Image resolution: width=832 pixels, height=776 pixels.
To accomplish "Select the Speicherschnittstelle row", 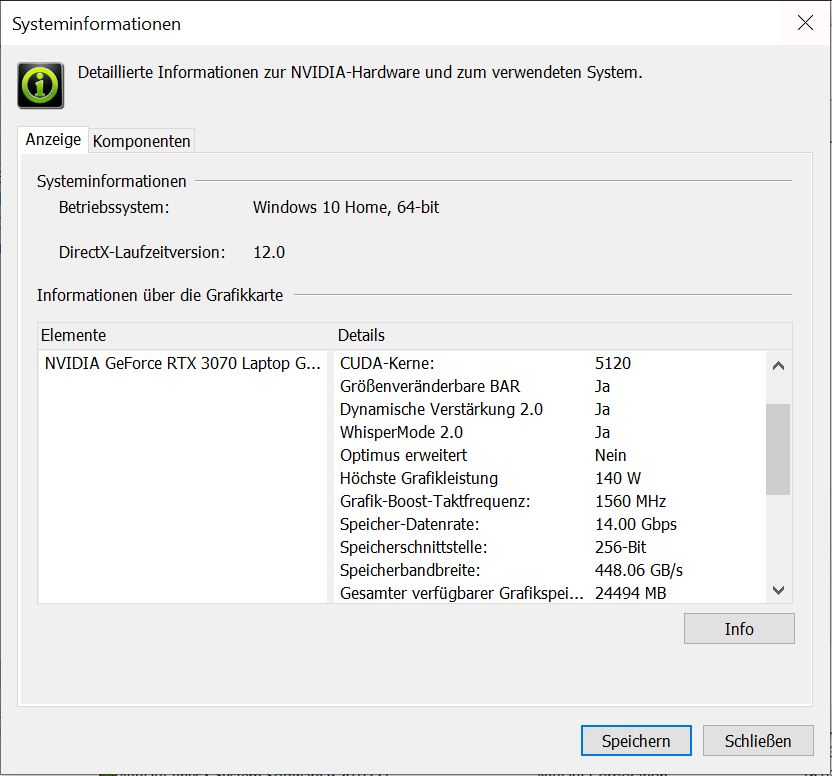I will point(550,547).
